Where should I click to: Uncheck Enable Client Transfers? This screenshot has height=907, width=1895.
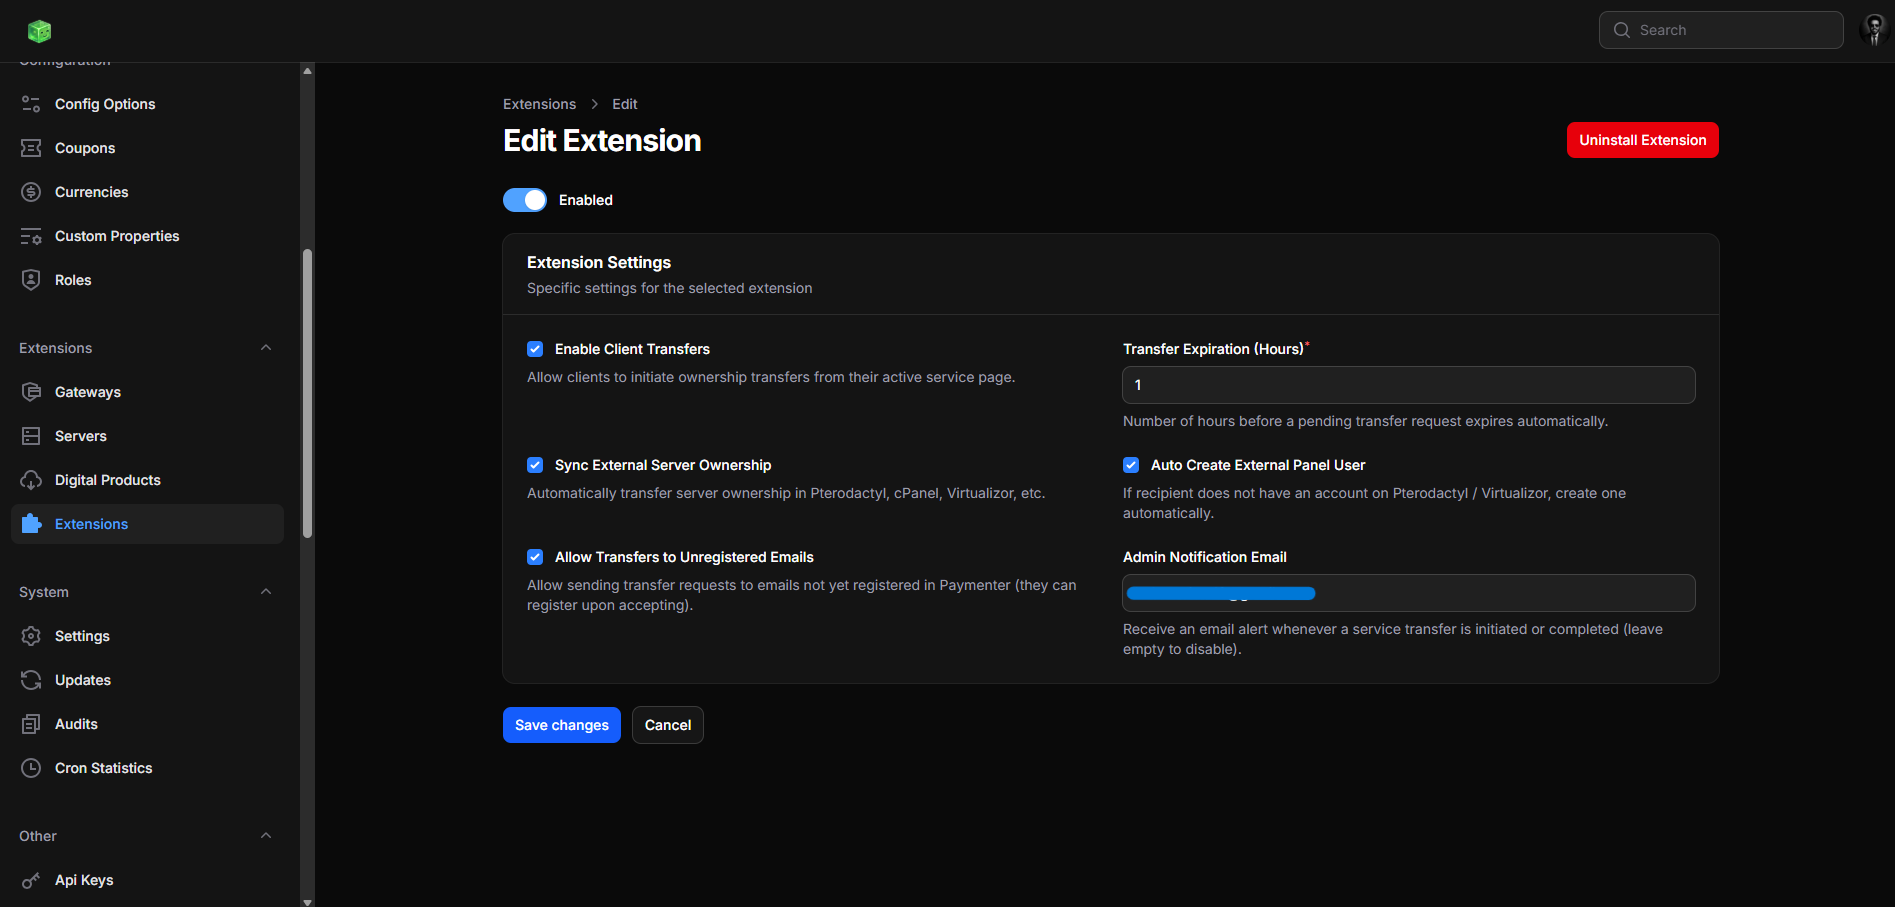(535, 349)
